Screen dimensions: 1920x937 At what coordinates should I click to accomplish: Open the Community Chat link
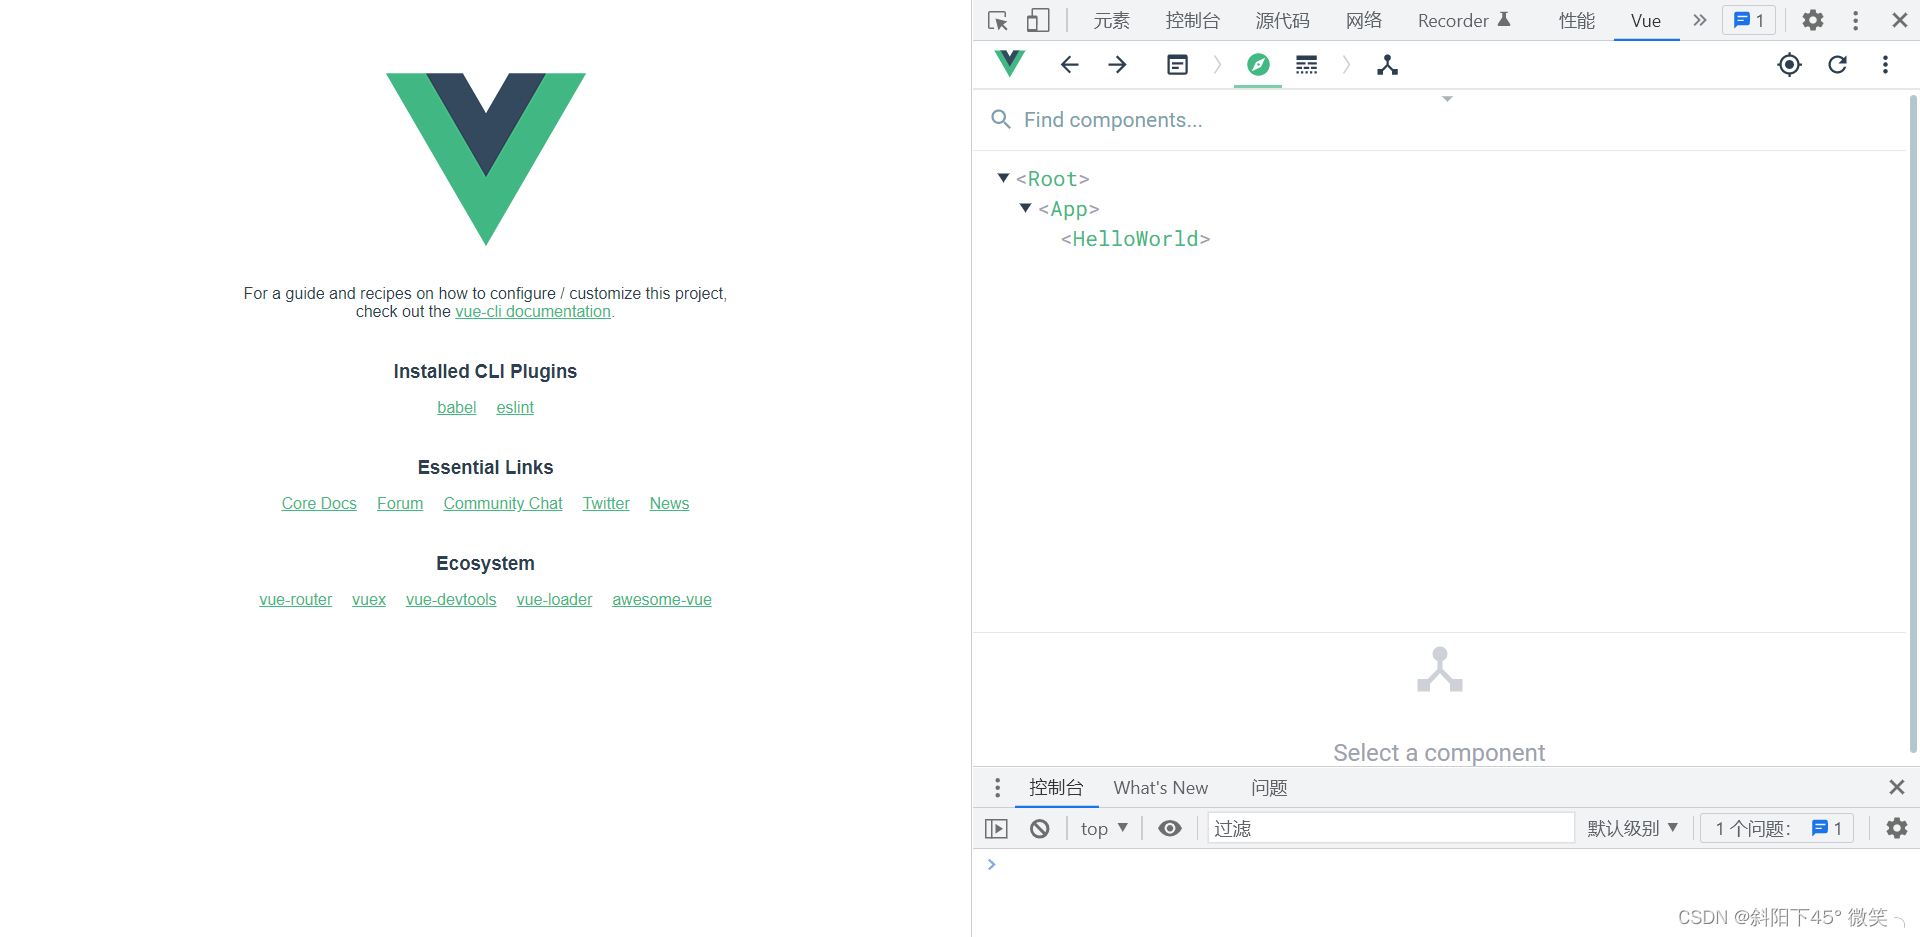(x=503, y=504)
